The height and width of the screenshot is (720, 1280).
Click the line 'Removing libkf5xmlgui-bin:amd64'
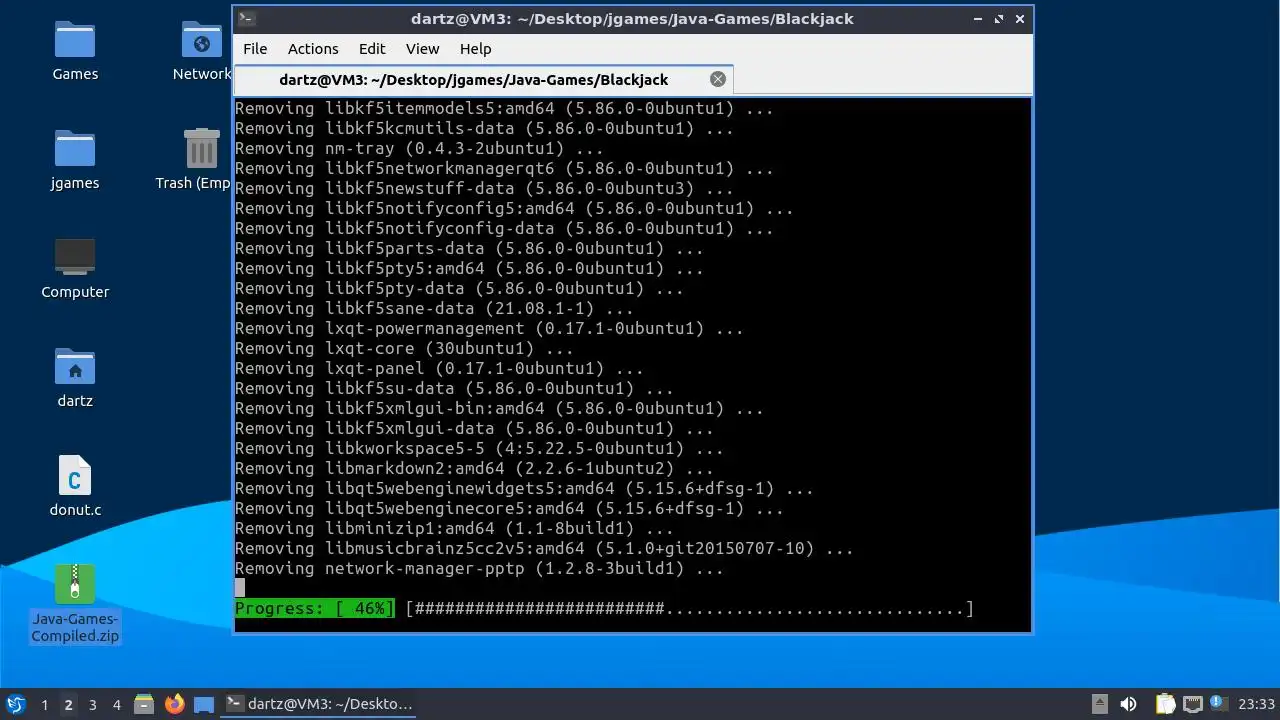coord(499,408)
